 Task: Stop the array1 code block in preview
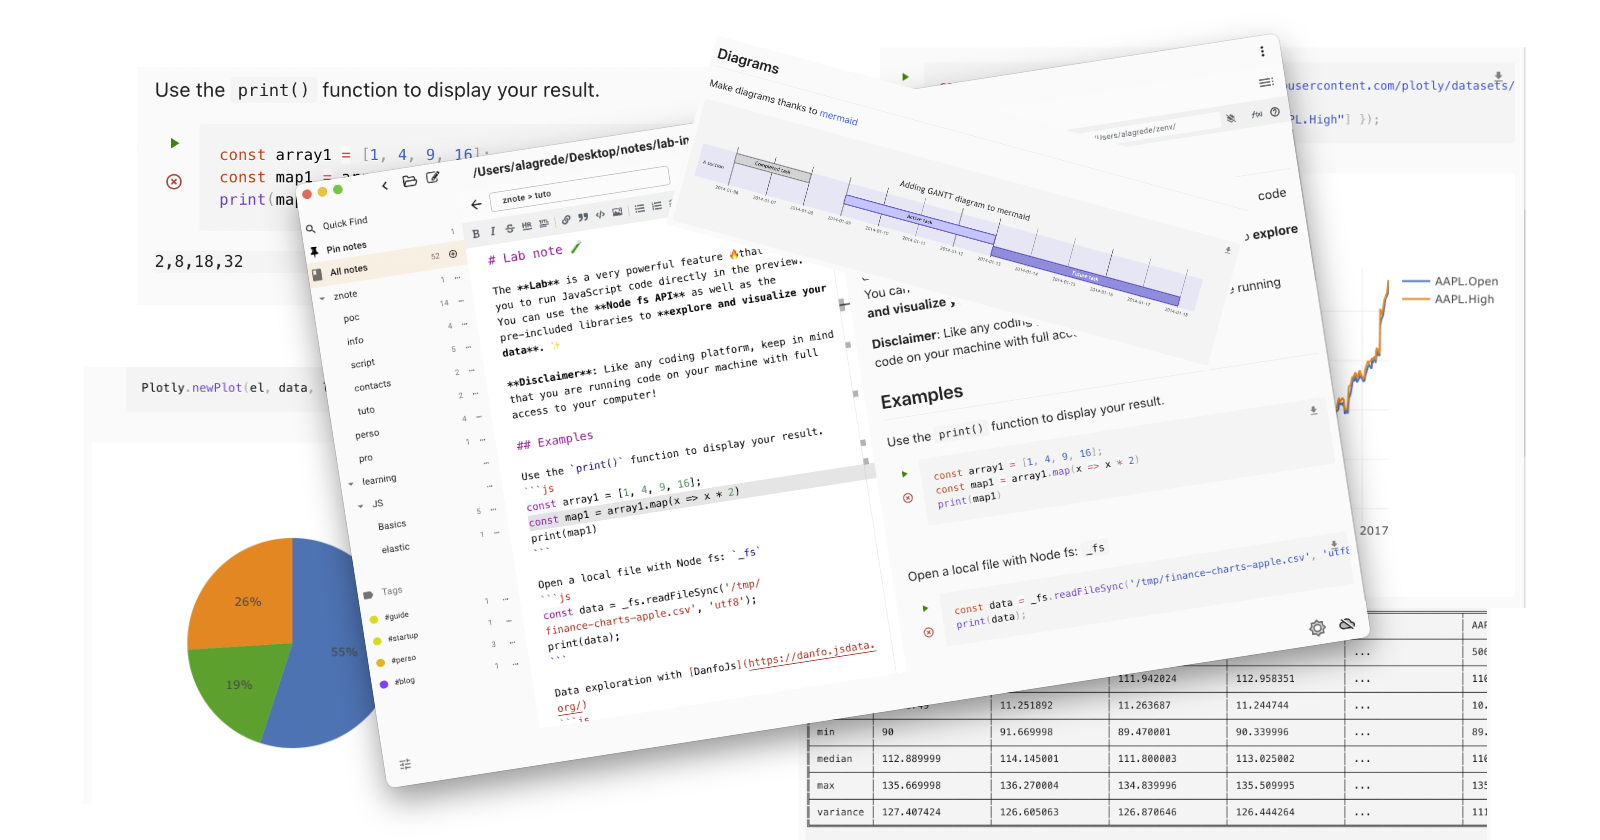click(x=908, y=498)
